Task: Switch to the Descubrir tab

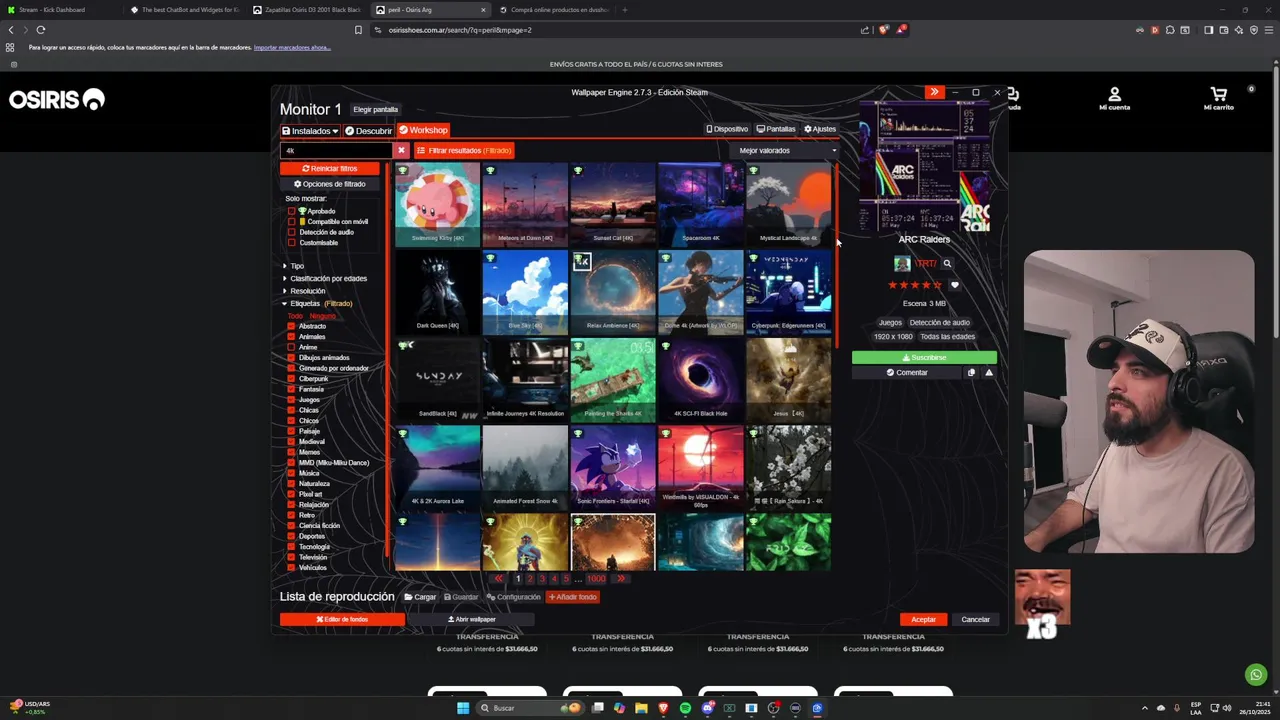Action: [368, 130]
